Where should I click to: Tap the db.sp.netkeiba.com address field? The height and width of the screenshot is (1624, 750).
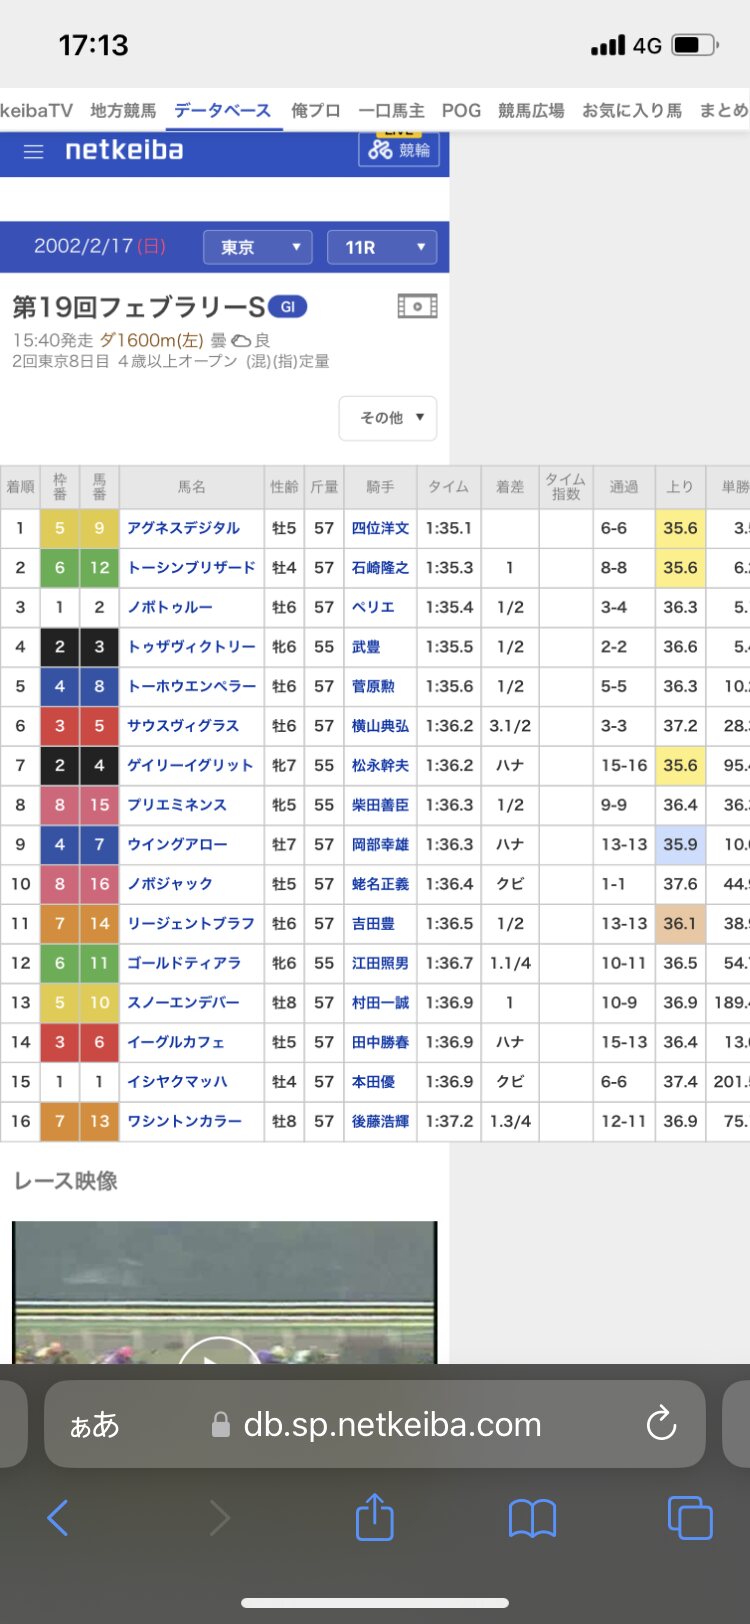(392, 1424)
